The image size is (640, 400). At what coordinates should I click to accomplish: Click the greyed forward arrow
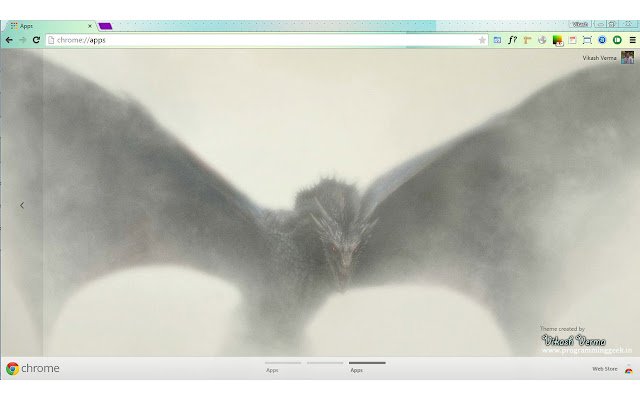click(x=23, y=40)
